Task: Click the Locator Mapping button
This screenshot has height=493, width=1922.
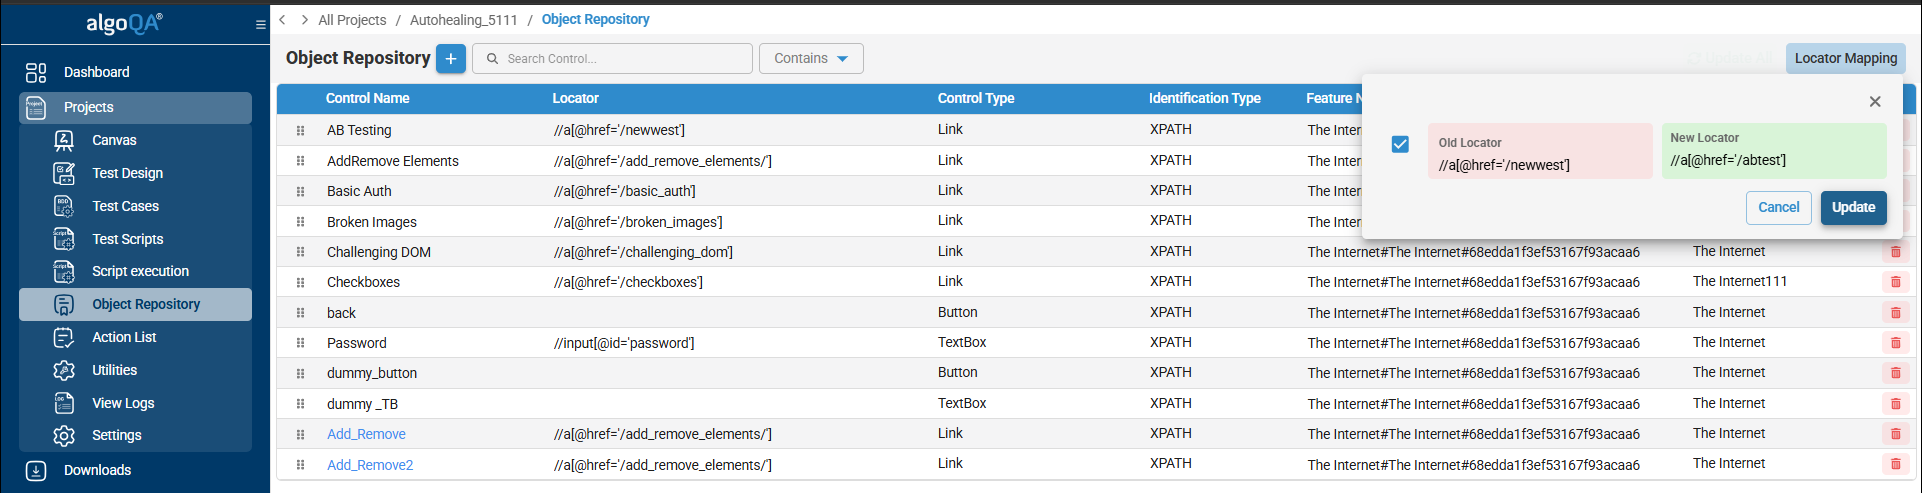Action: [1845, 58]
